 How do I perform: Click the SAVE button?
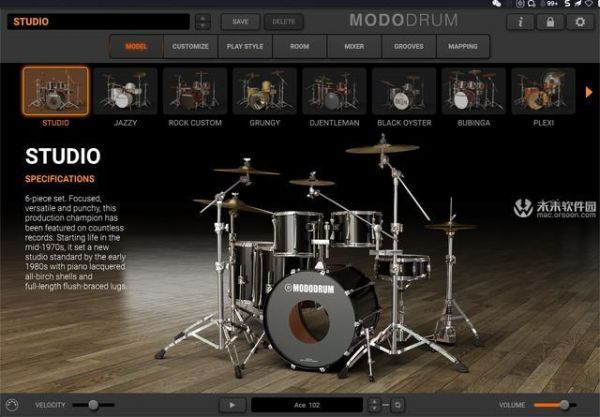point(240,22)
